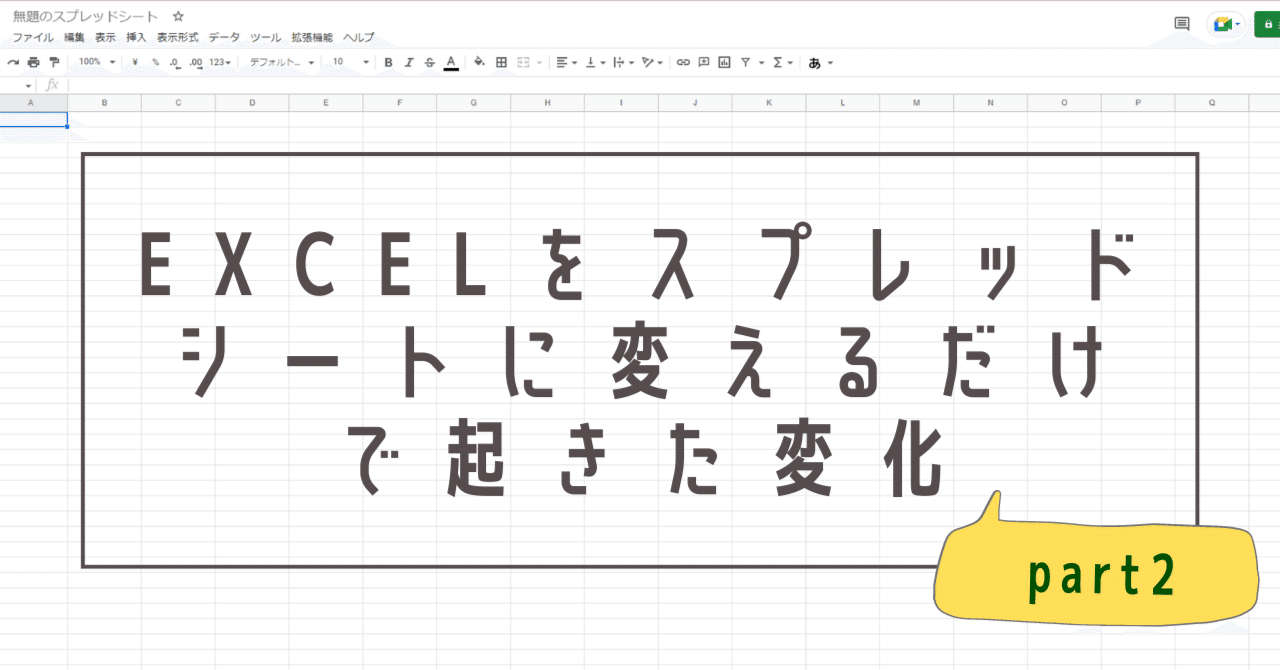
Task: Open the font size 10 dropdown
Action: click(351, 62)
